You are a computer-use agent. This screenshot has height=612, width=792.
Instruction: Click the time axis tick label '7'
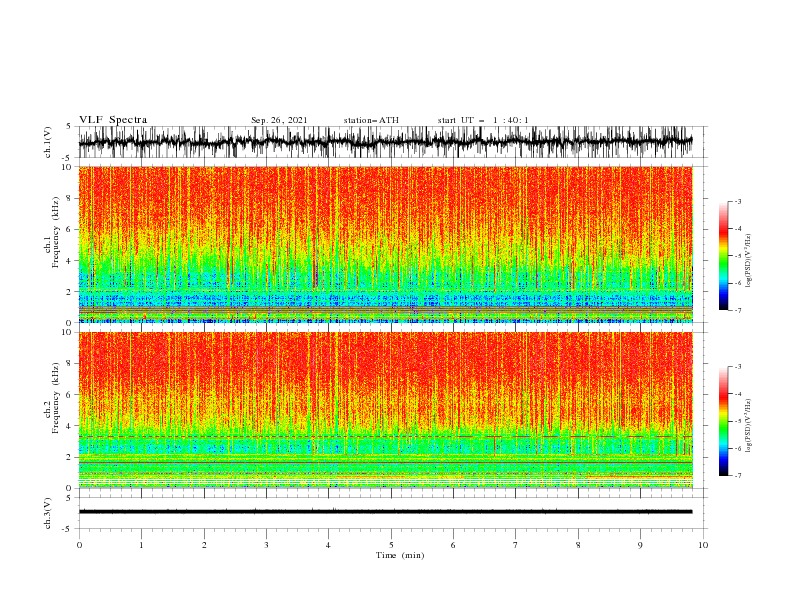(x=515, y=545)
